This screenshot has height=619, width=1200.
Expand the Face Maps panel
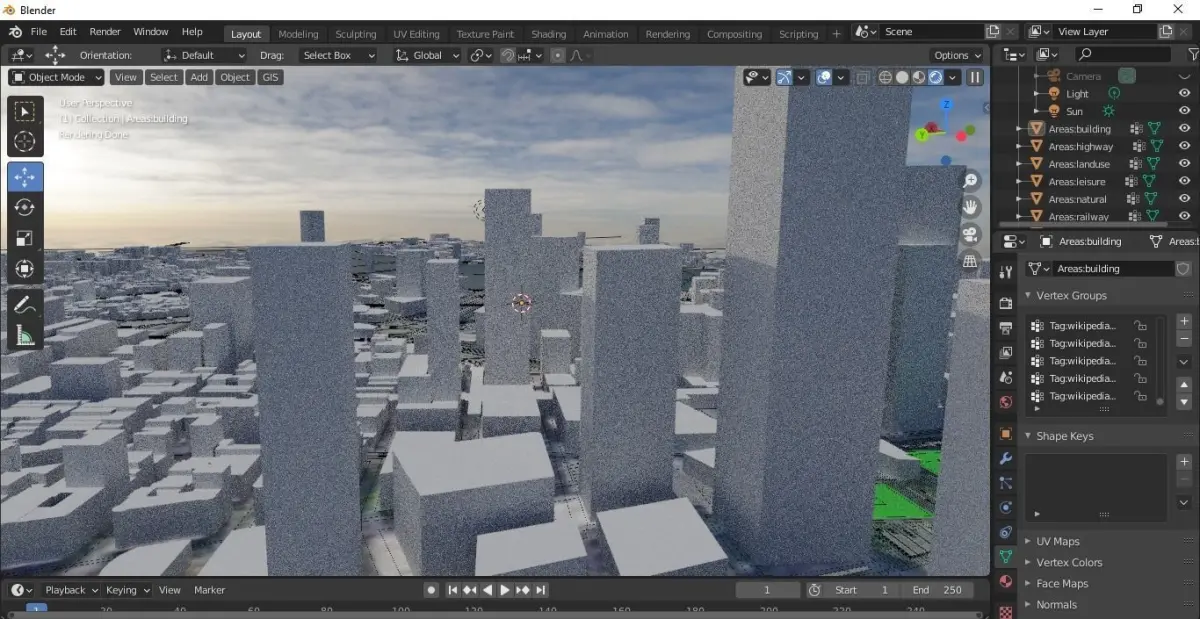[1062, 583]
